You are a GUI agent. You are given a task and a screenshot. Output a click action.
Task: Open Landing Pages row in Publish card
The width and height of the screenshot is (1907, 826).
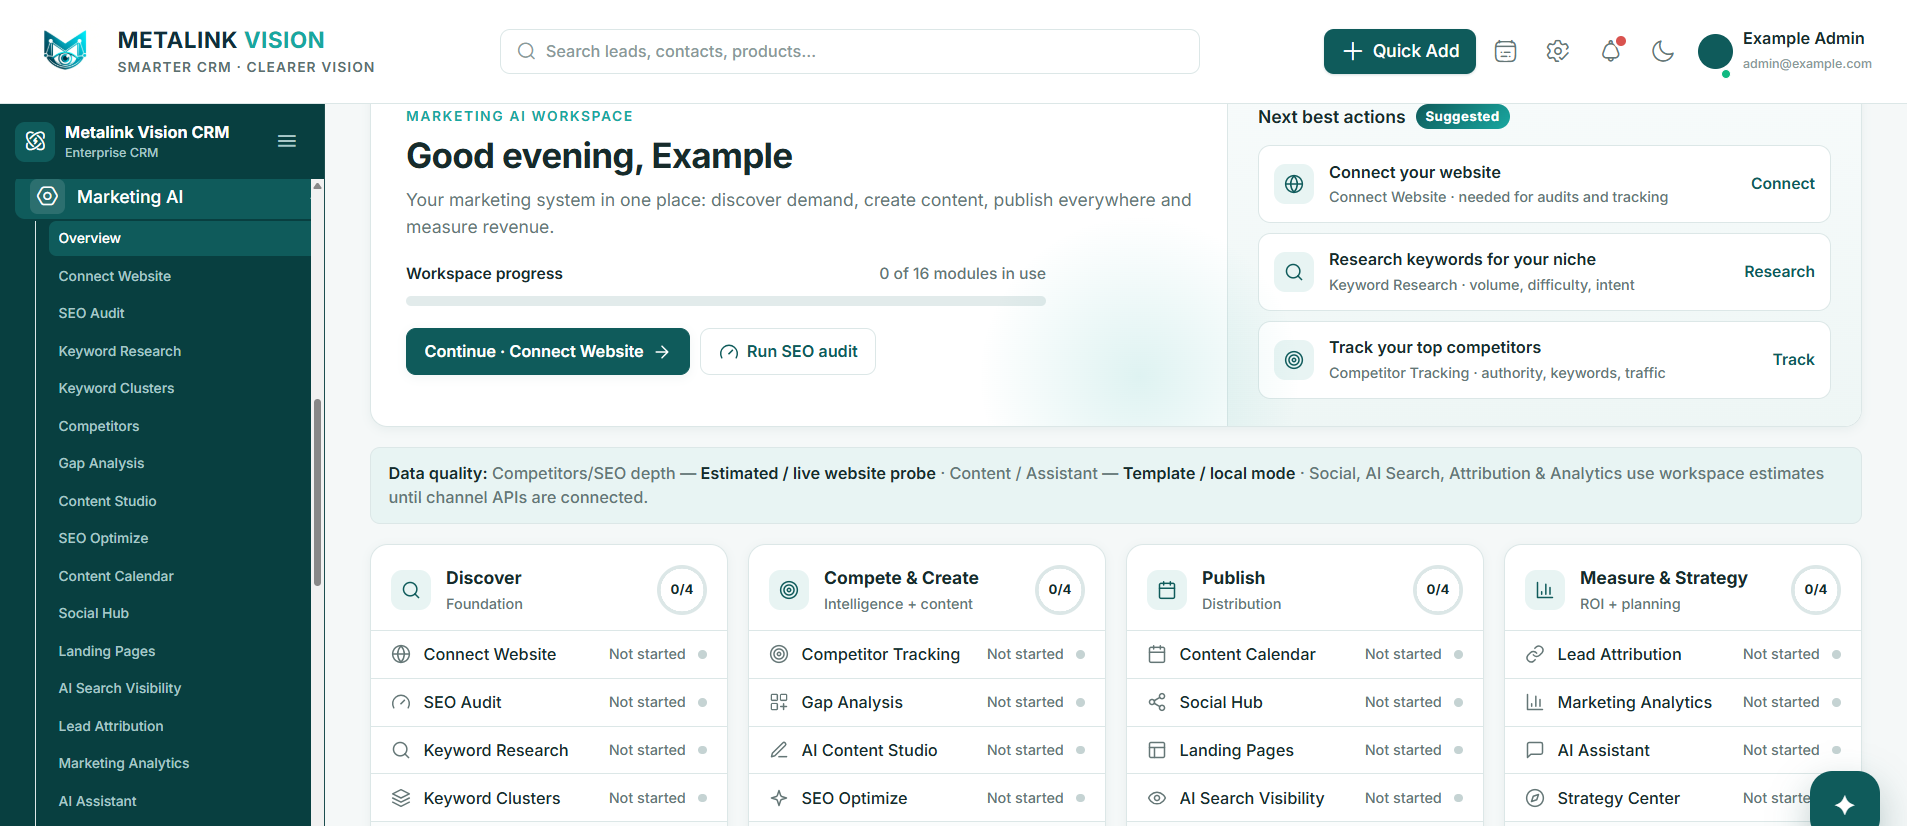tap(1305, 750)
